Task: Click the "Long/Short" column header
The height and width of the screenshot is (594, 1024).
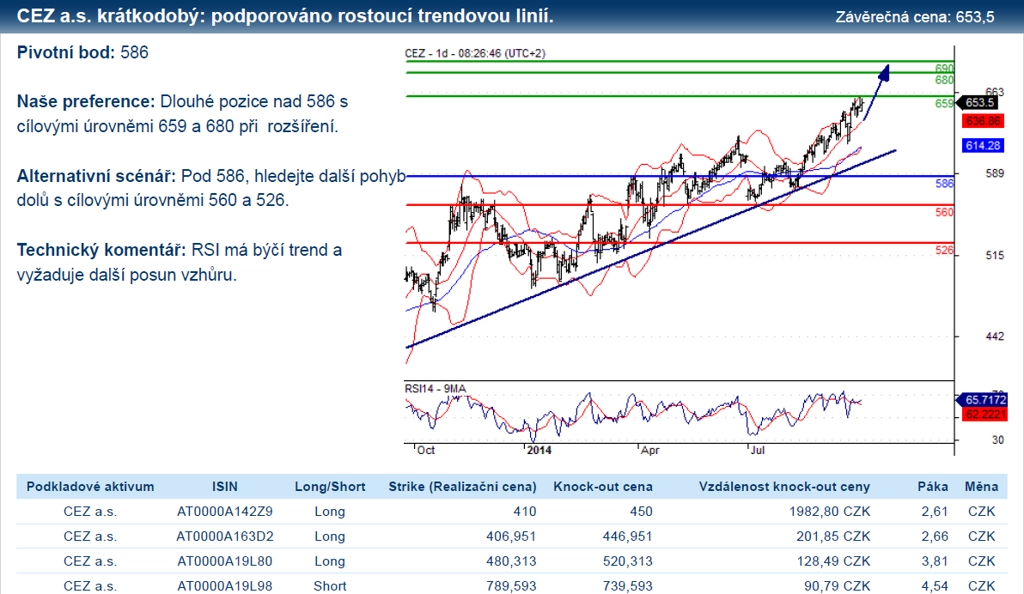Action: pyautogui.click(x=330, y=486)
